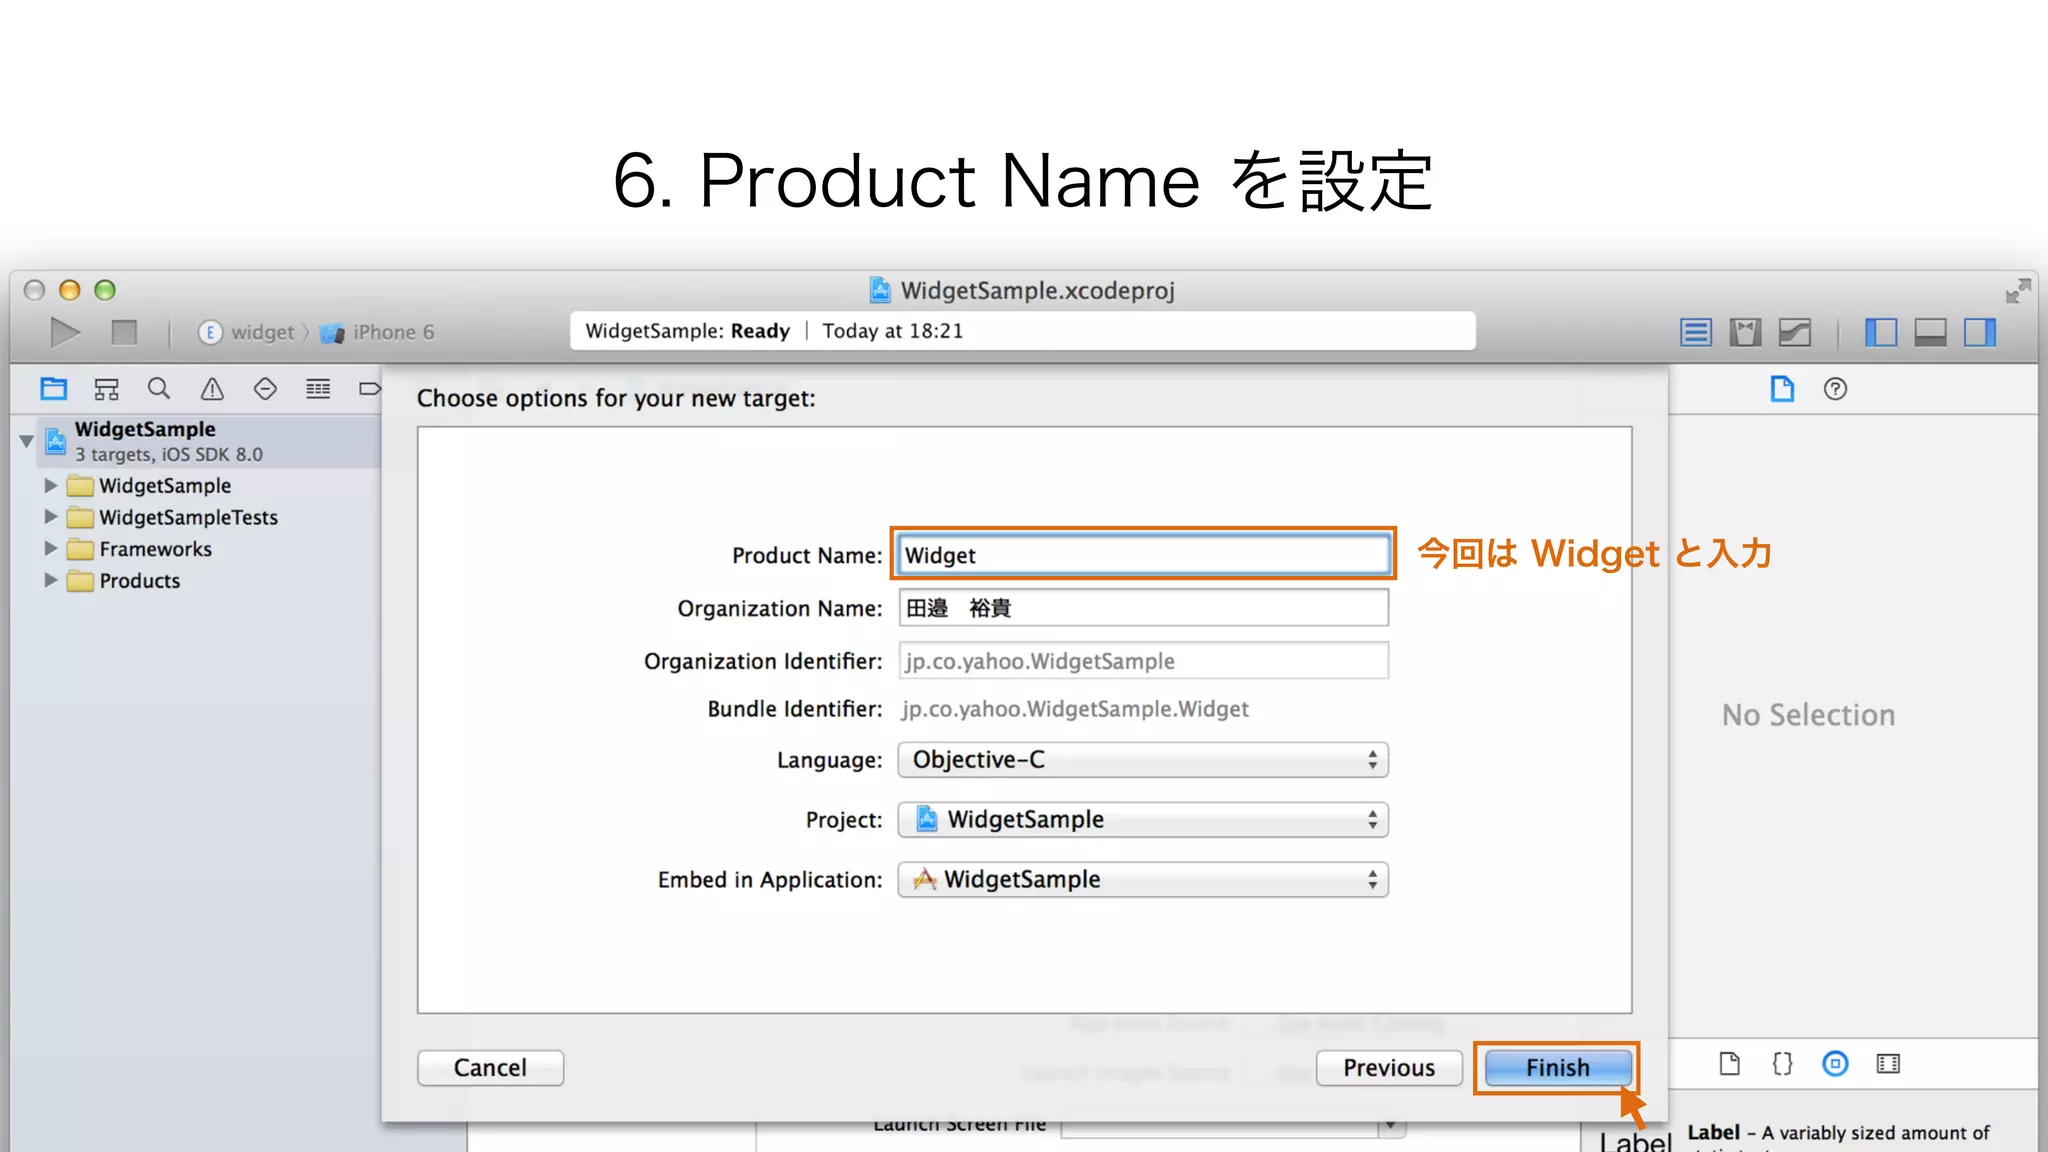Viewport: 2048px width, 1152px height.
Task: Show the Assistant editor
Action: tap(1745, 332)
